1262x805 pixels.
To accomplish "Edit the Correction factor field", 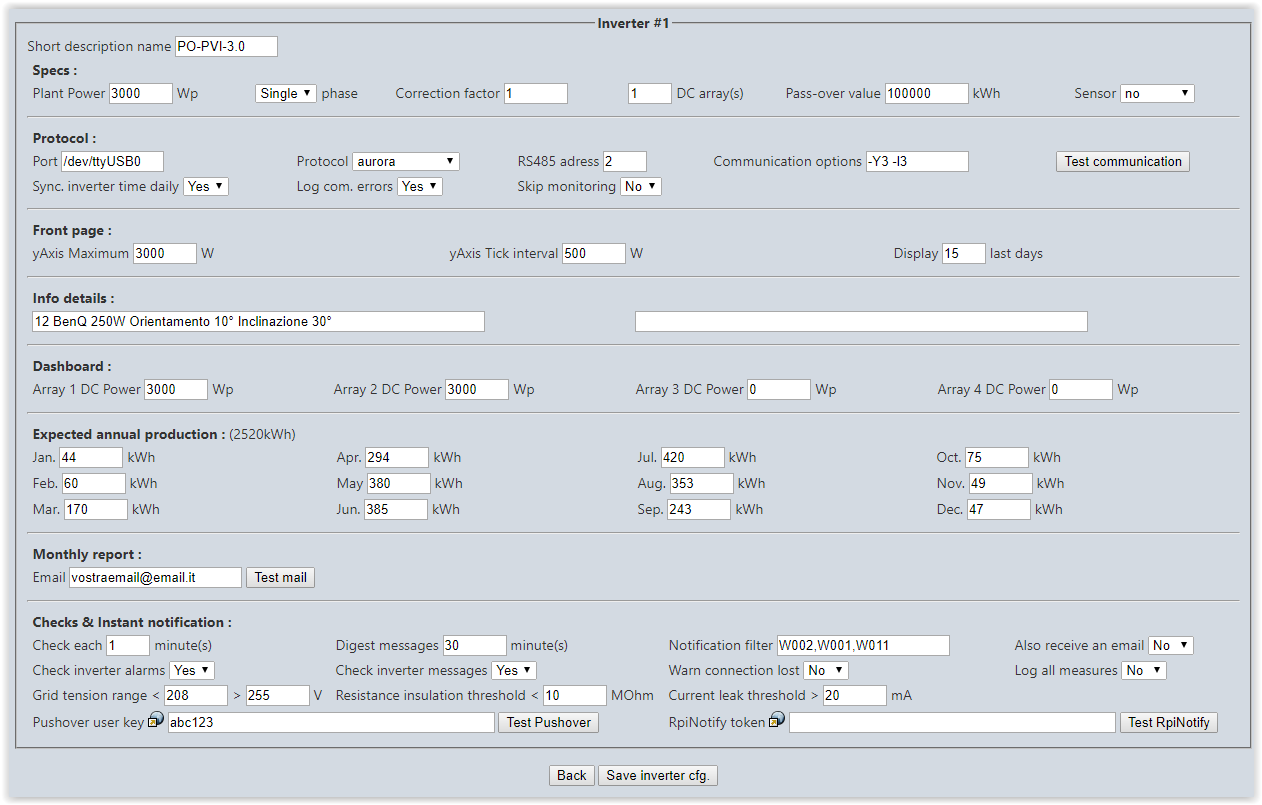I will [x=536, y=93].
